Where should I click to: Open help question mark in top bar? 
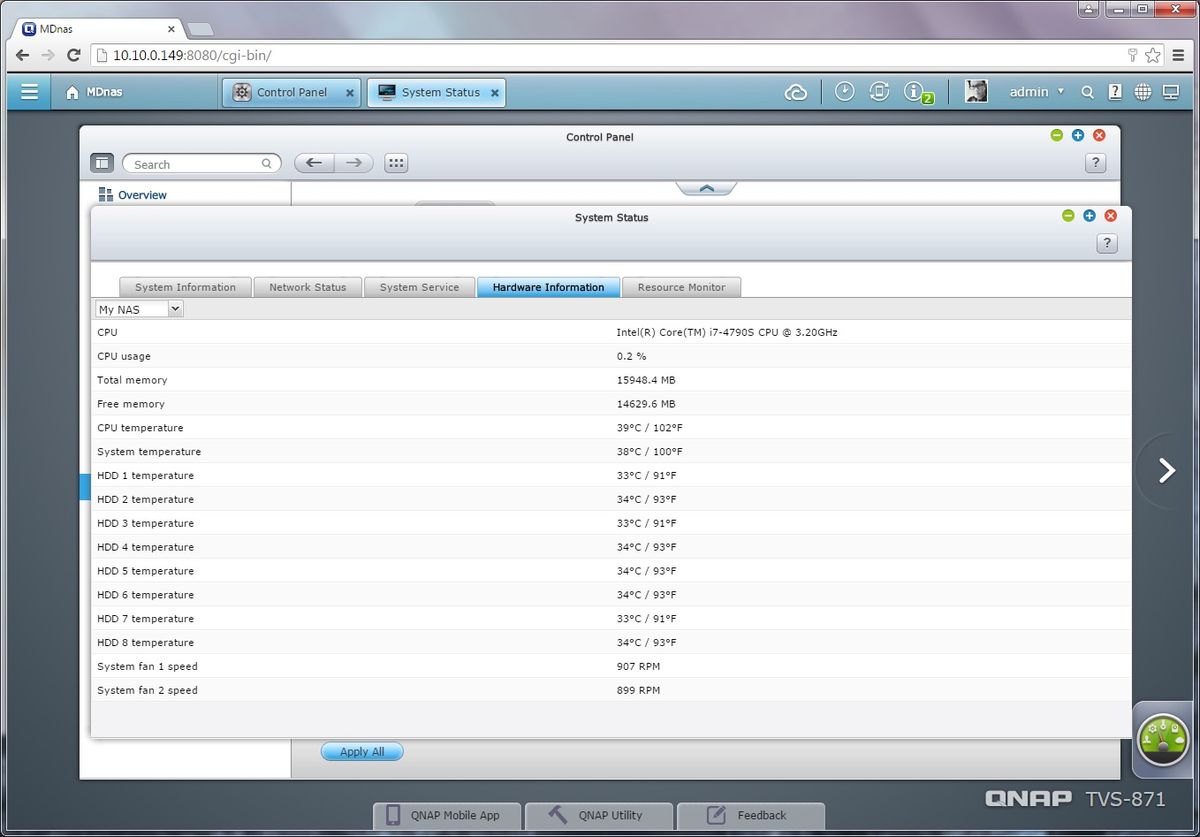(1115, 92)
